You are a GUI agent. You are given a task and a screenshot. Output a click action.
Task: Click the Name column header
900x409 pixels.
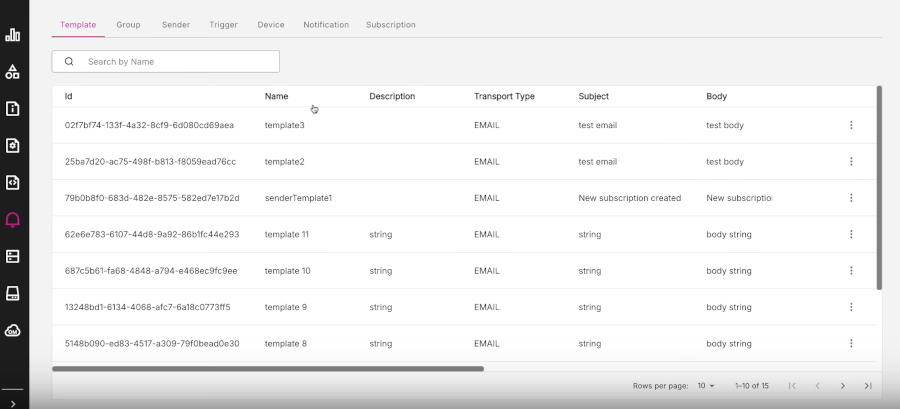point(276,97)
